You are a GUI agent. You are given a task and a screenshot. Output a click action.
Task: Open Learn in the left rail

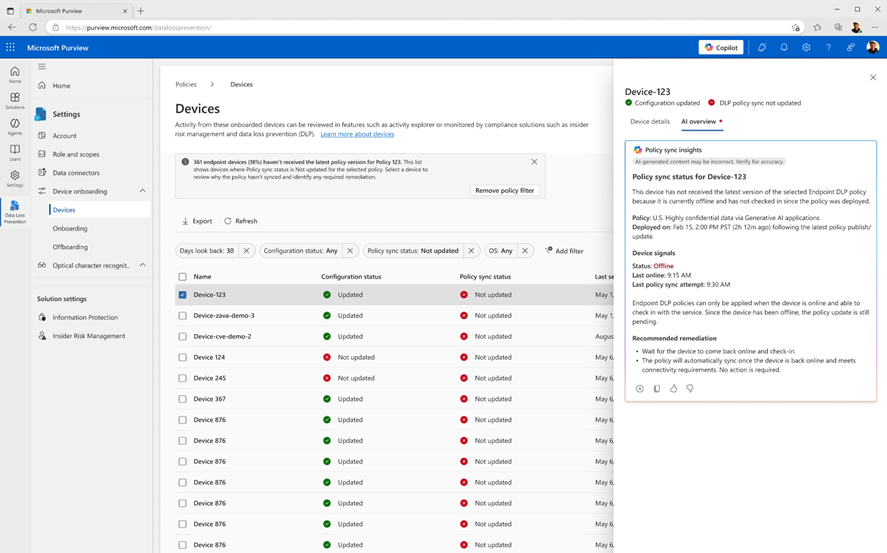pos(15,153)
